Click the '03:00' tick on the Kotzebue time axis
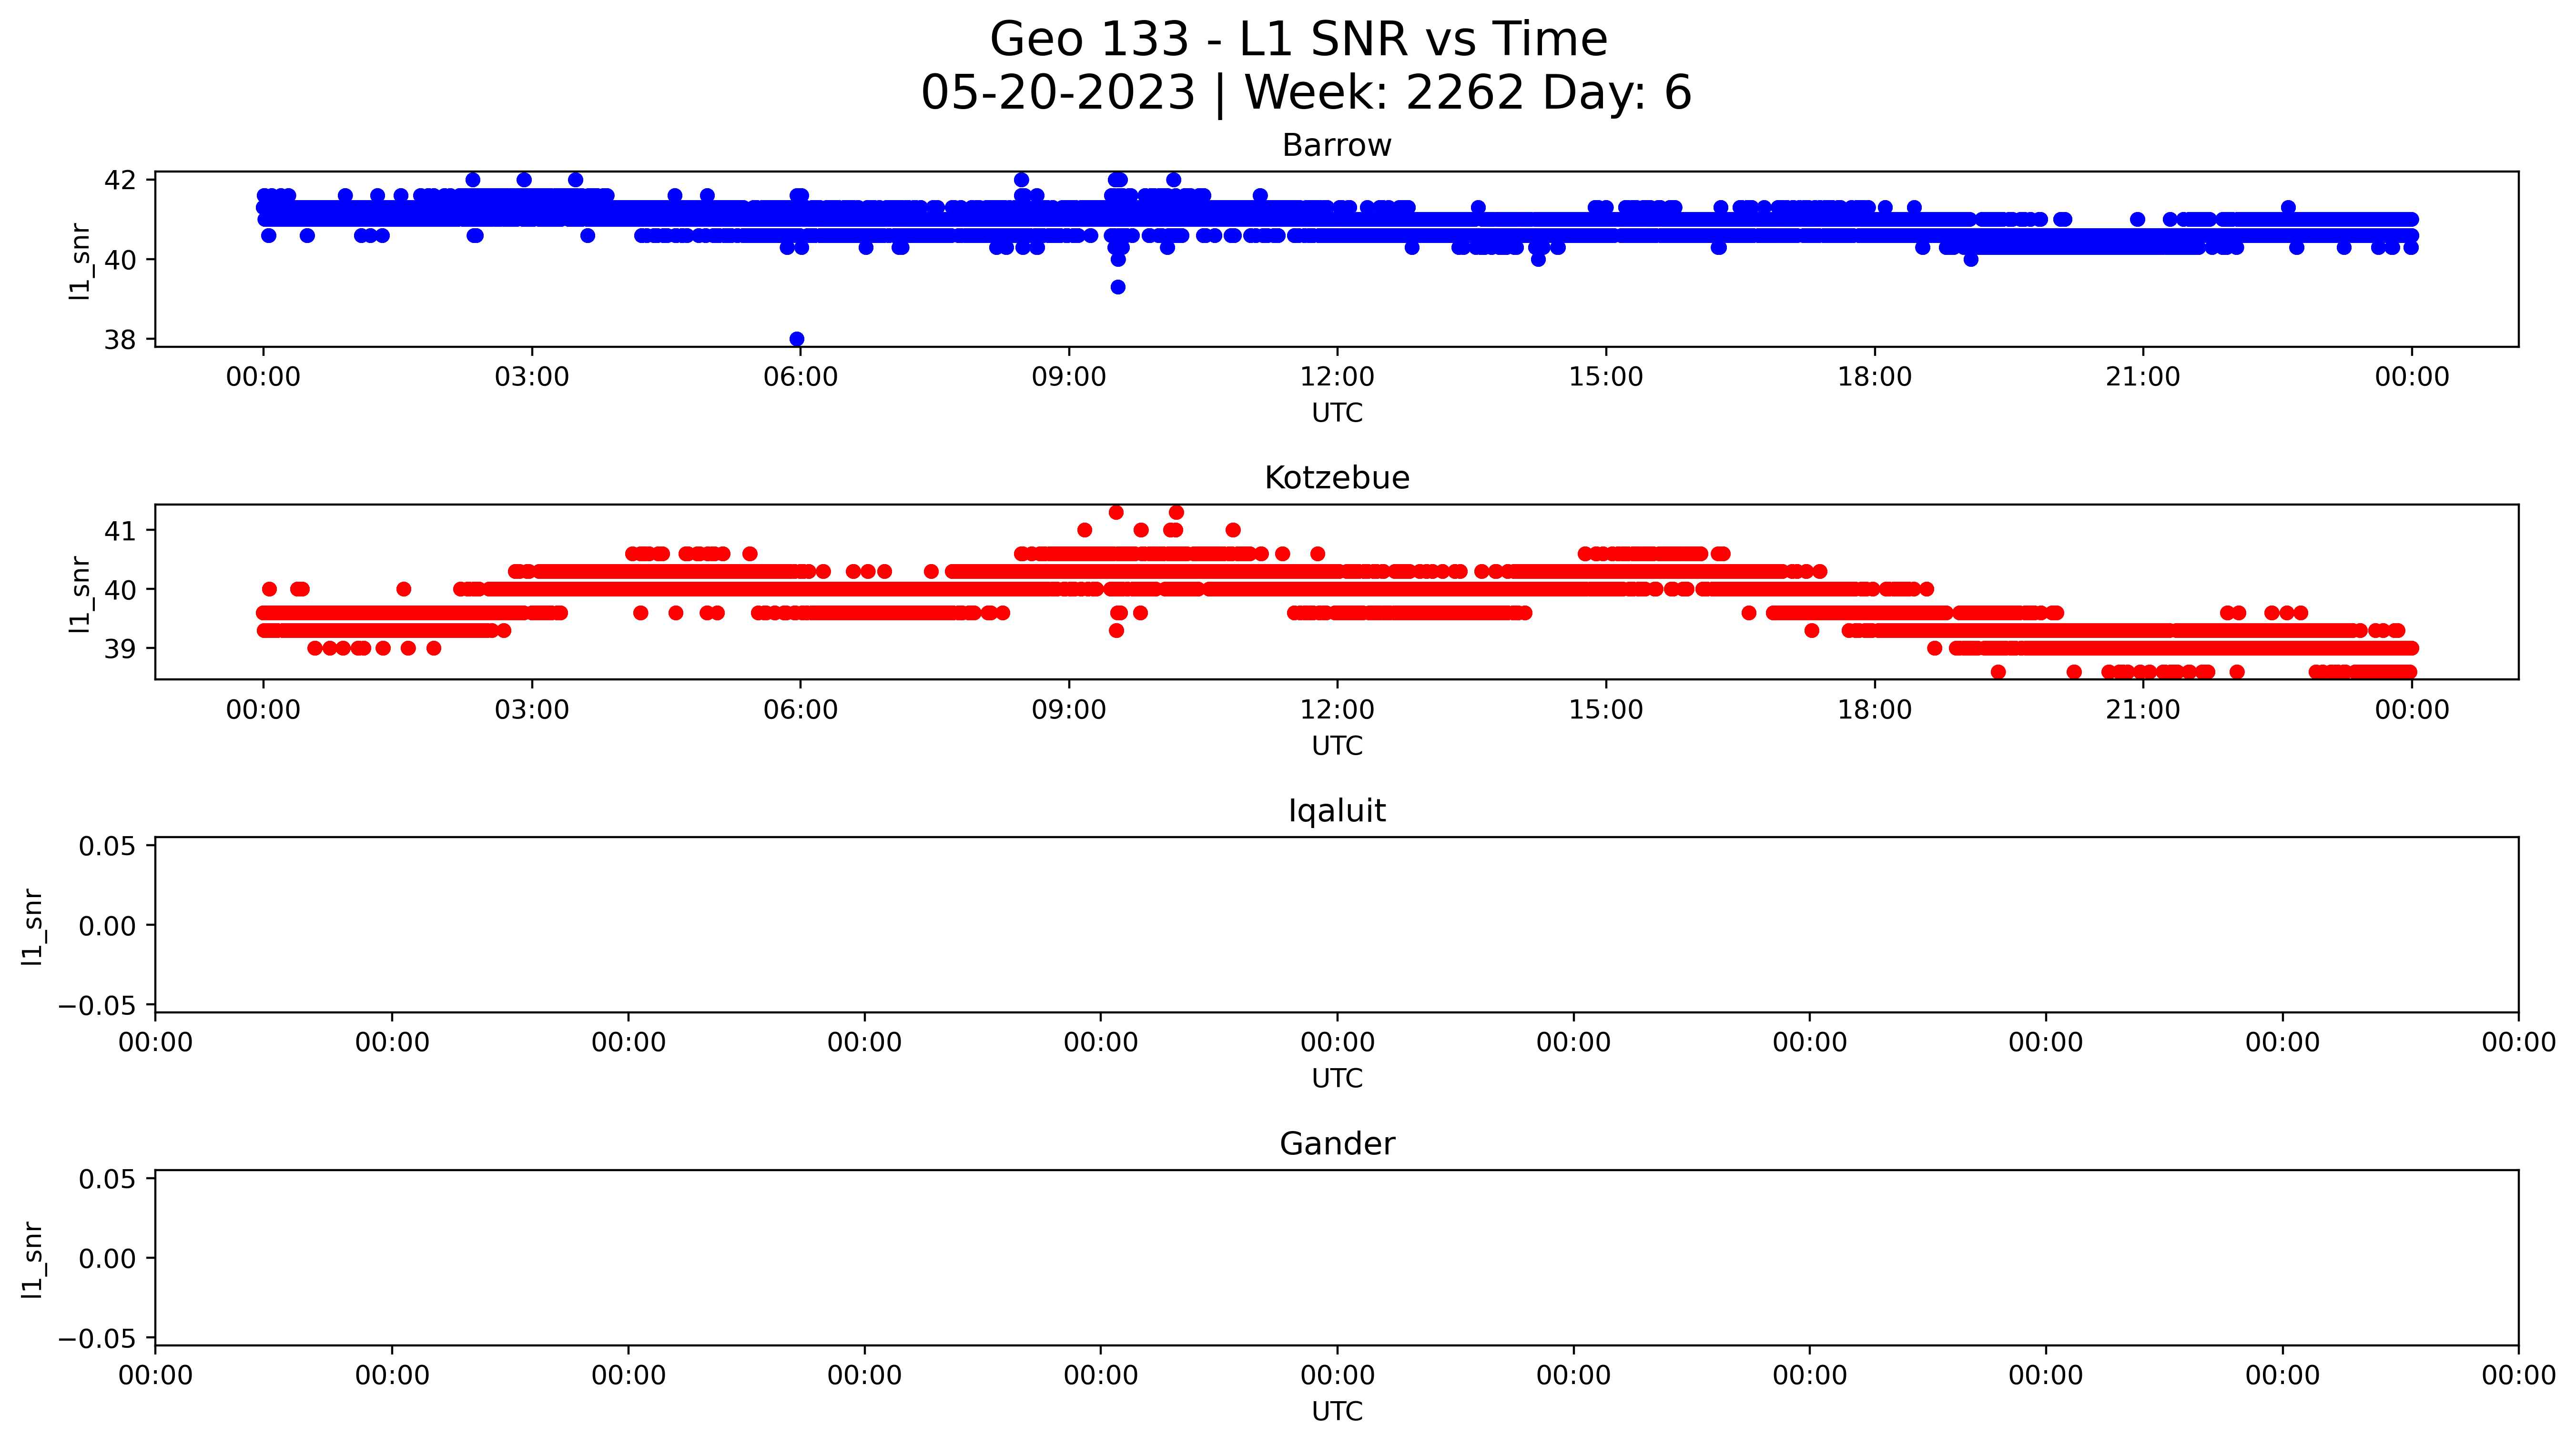 [x=532, y=710]
